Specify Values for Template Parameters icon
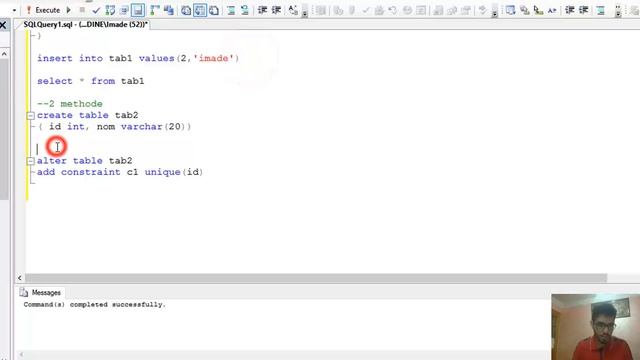Image resolution: width=640 pixels, height=360 pixels. (293, 10)
